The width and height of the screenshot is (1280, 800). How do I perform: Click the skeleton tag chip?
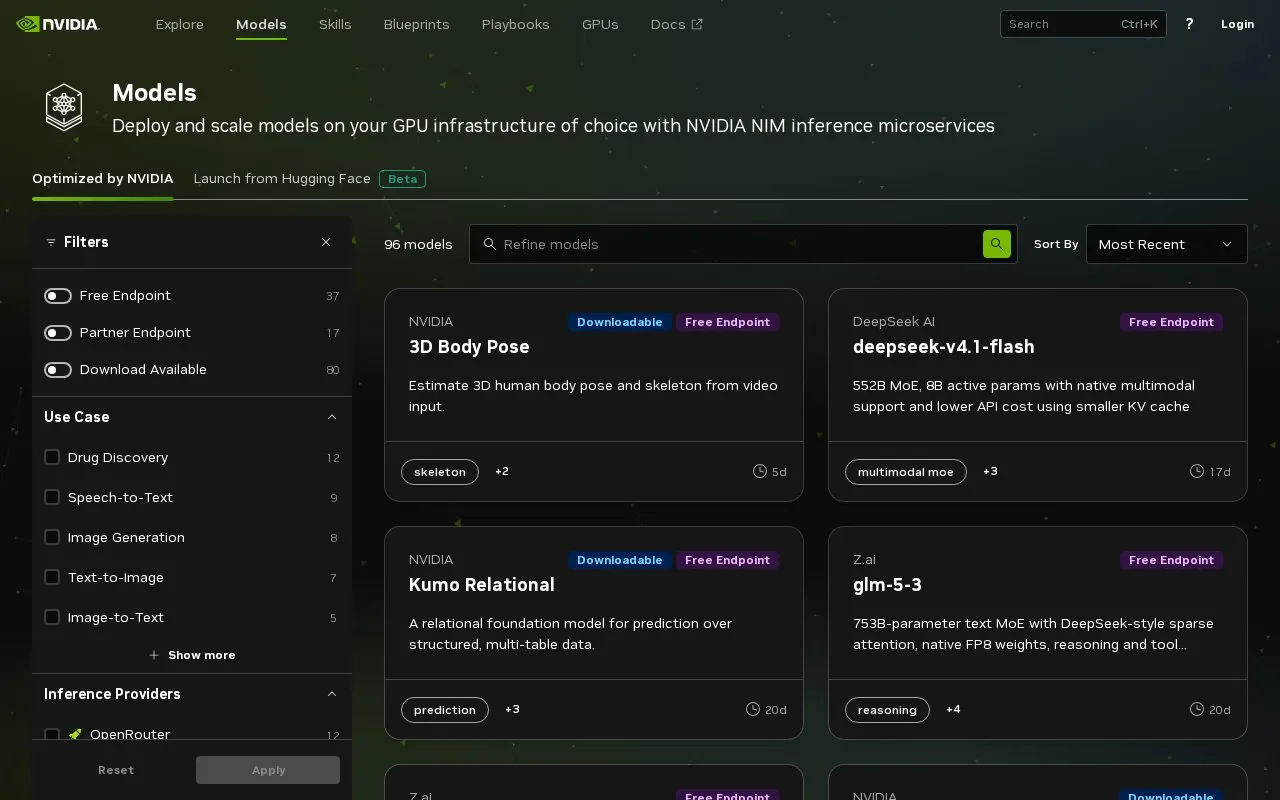click(440, 472)
